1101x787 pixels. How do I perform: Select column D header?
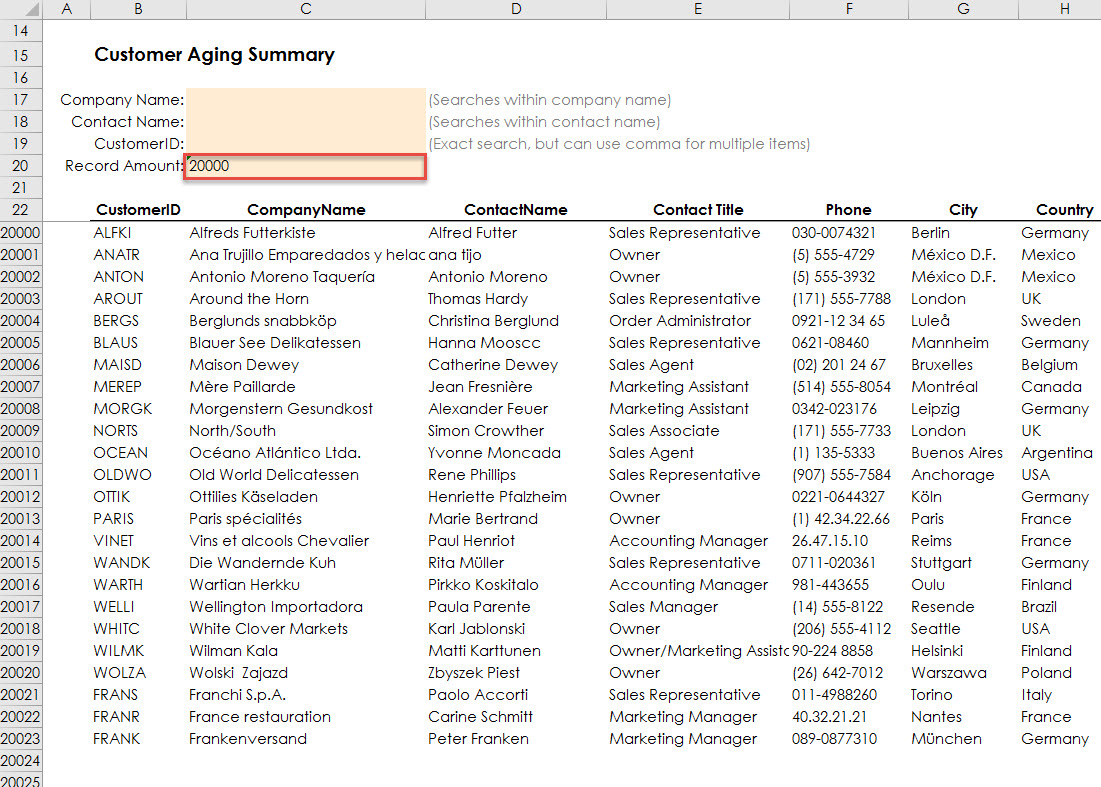tap(516, 9)
